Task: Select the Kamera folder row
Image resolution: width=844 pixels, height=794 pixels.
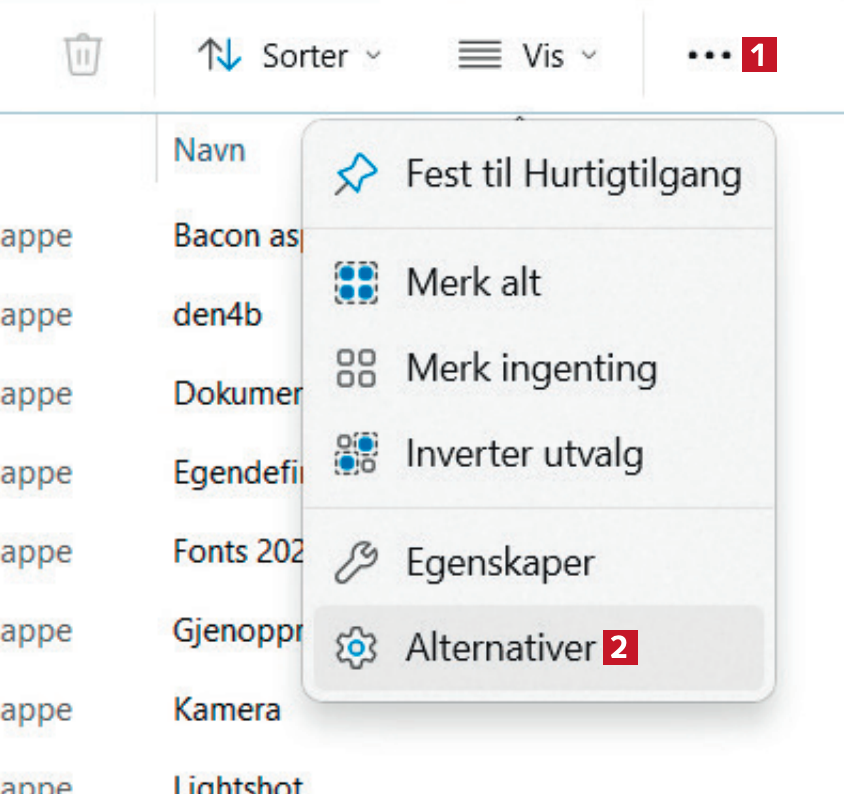Action: click(x=227, y=710)
